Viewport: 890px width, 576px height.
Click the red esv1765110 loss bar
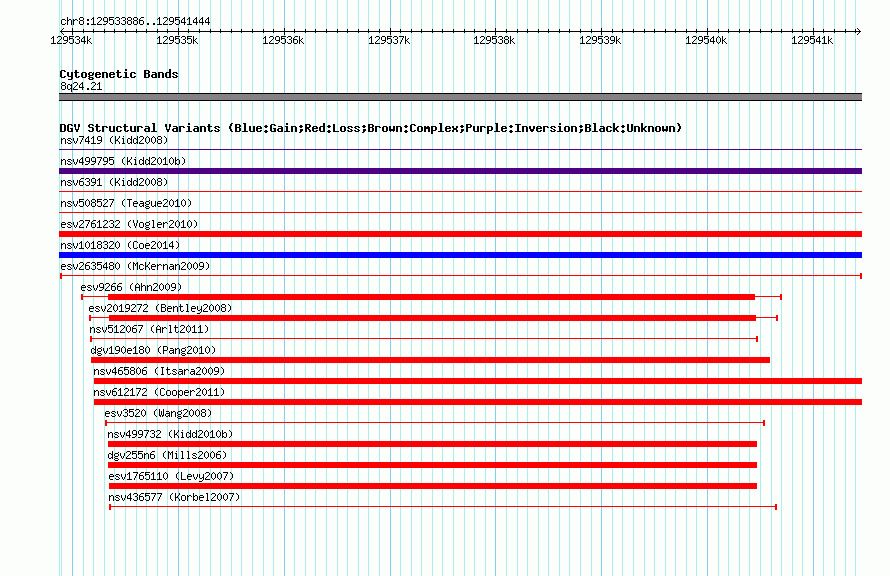(x=433, y=486)
